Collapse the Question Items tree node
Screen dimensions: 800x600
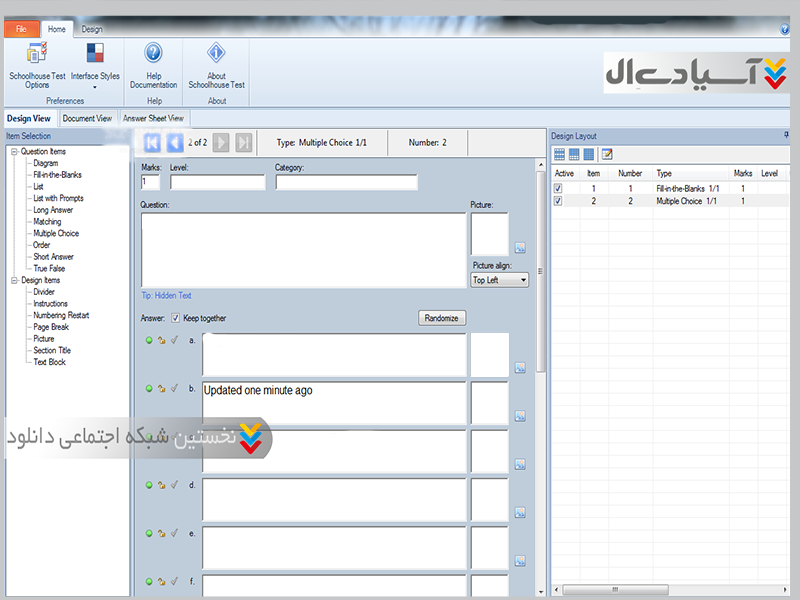[x=14, y=152]
